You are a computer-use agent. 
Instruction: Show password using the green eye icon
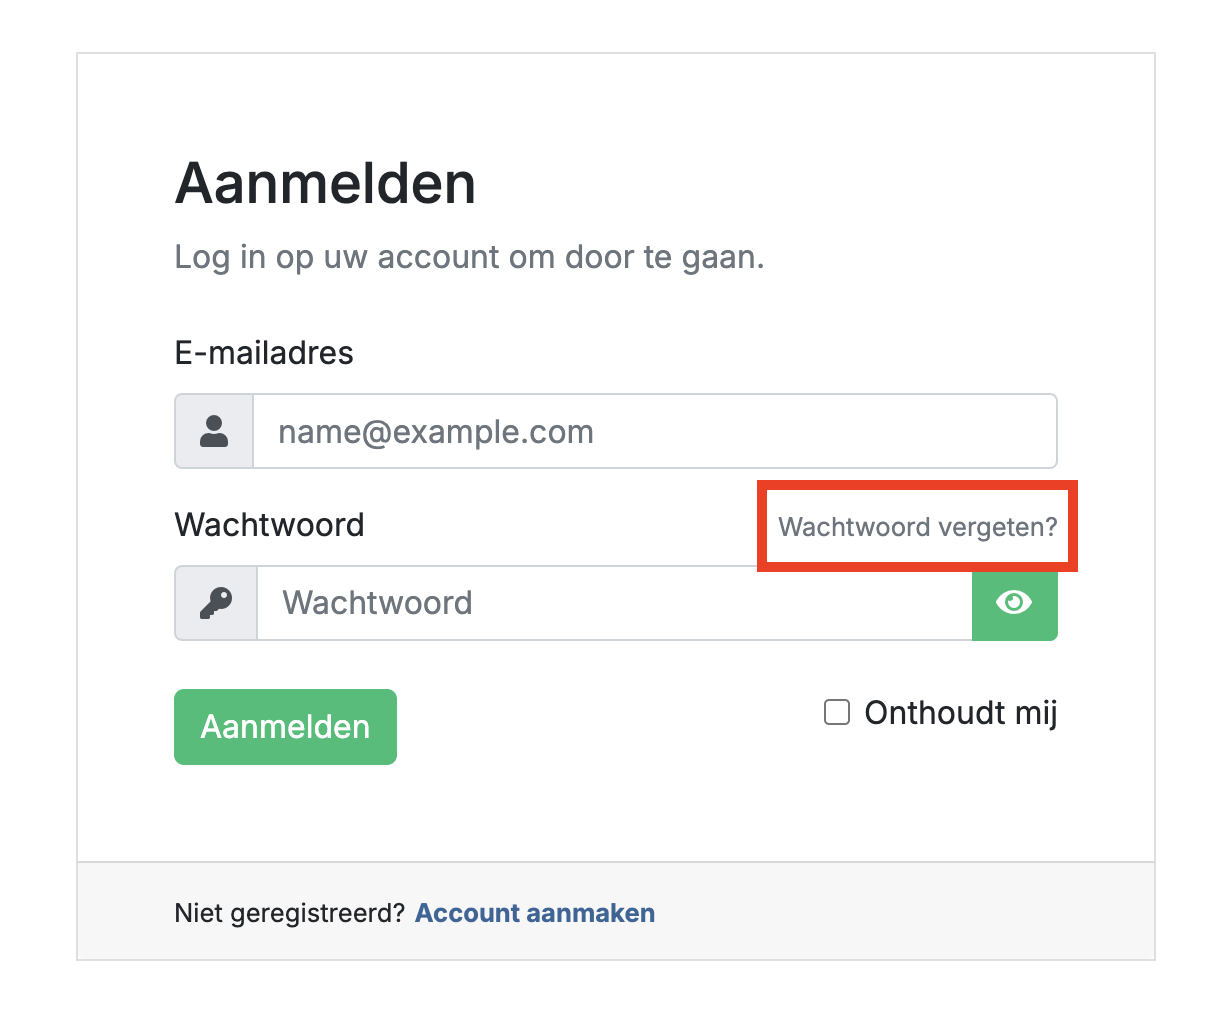[x=1014, y=602]
